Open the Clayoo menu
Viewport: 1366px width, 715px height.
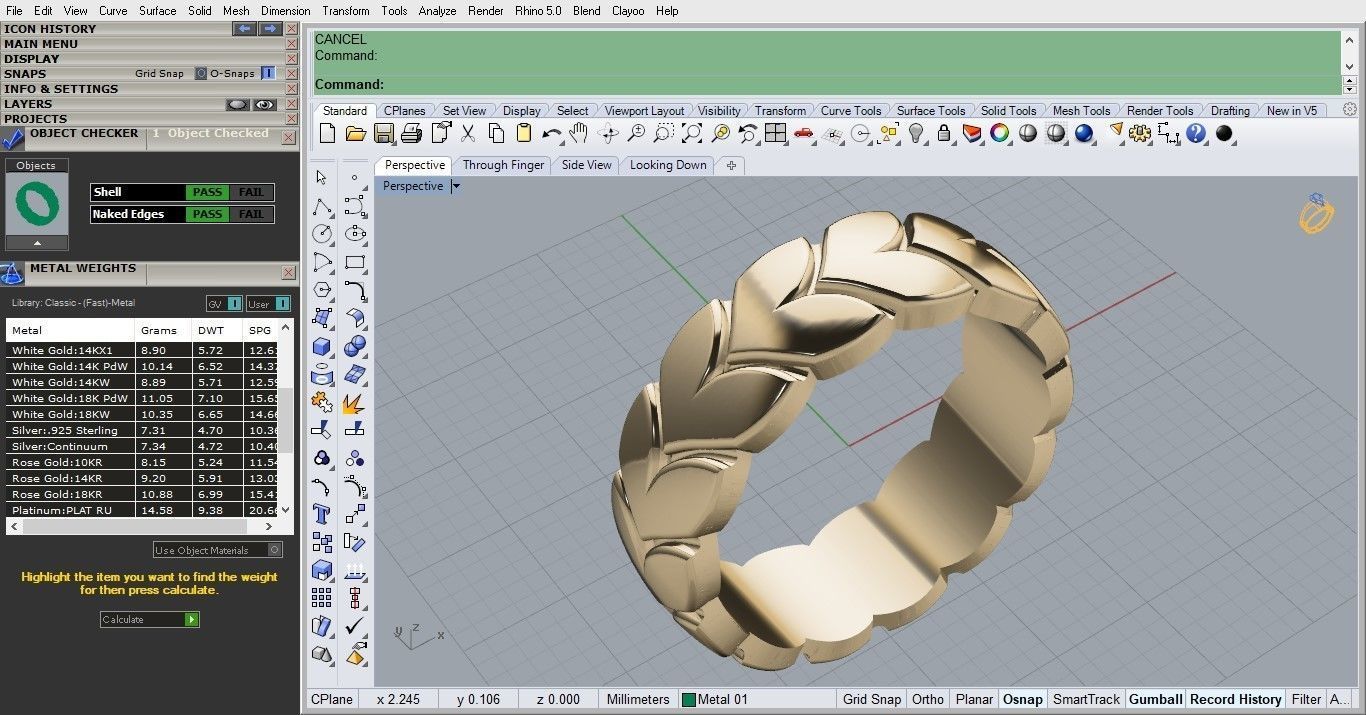click(x=628, y=11)
